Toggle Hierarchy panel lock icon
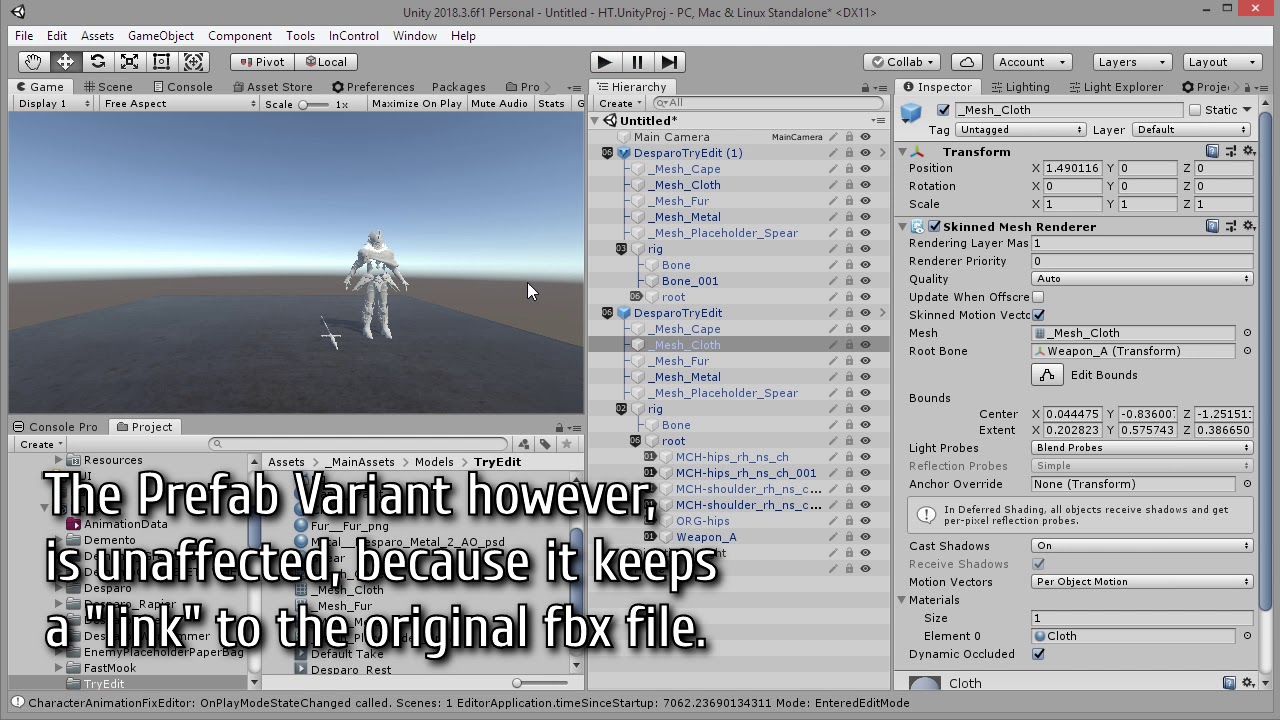 865,88
